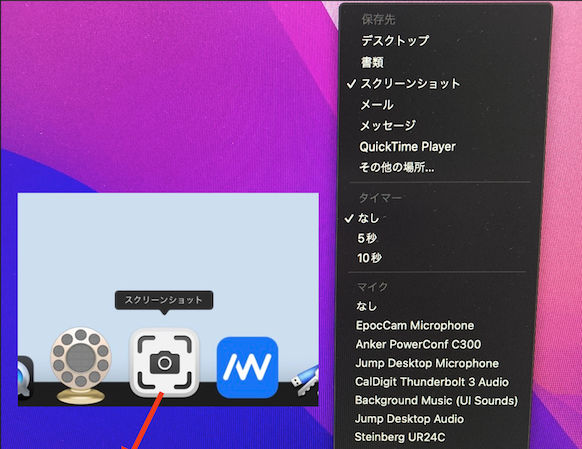Choose Steinberg UR24C microphone
This screenshot has width=582, height=449.
[399, 437]
